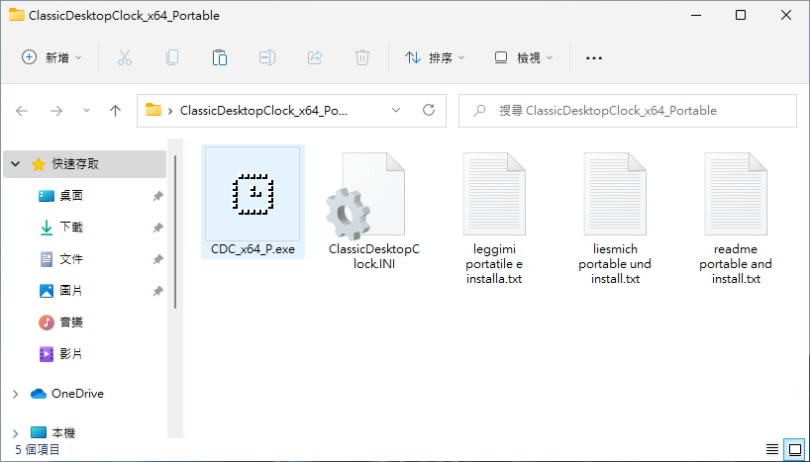Screen dimensions: 810x462
Task: Click the pin icon next to 下載
Action: click(x=158, y=227)
